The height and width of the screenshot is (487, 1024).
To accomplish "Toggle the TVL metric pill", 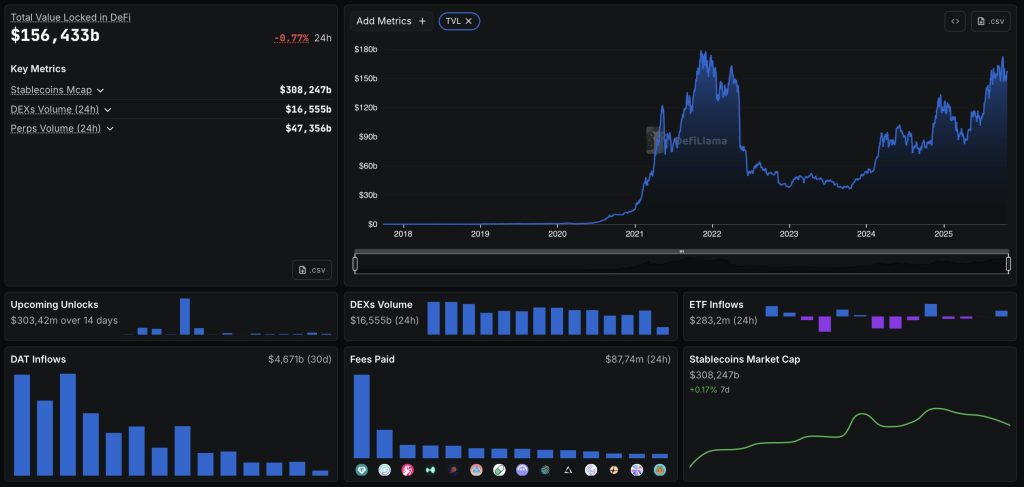I will [459, 22].
